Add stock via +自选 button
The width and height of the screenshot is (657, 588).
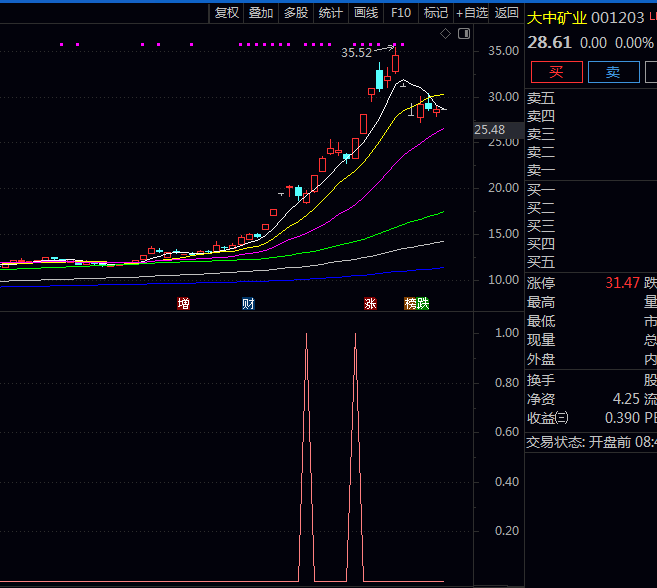click(472, 13)
